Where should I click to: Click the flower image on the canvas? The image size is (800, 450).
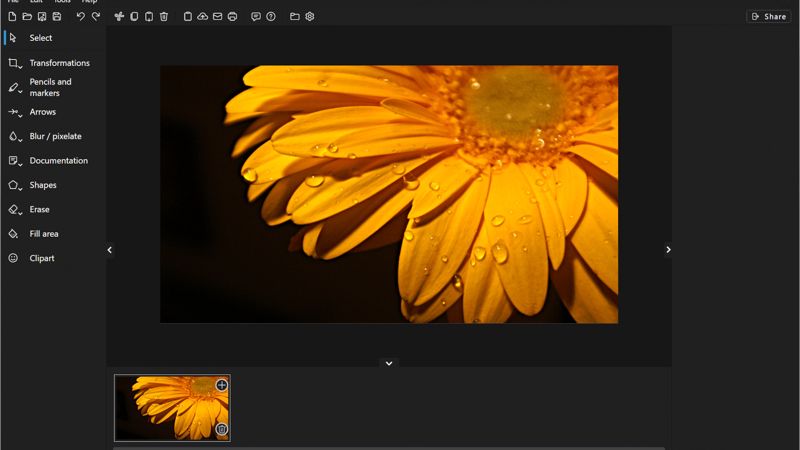click(x=389, y=194)
